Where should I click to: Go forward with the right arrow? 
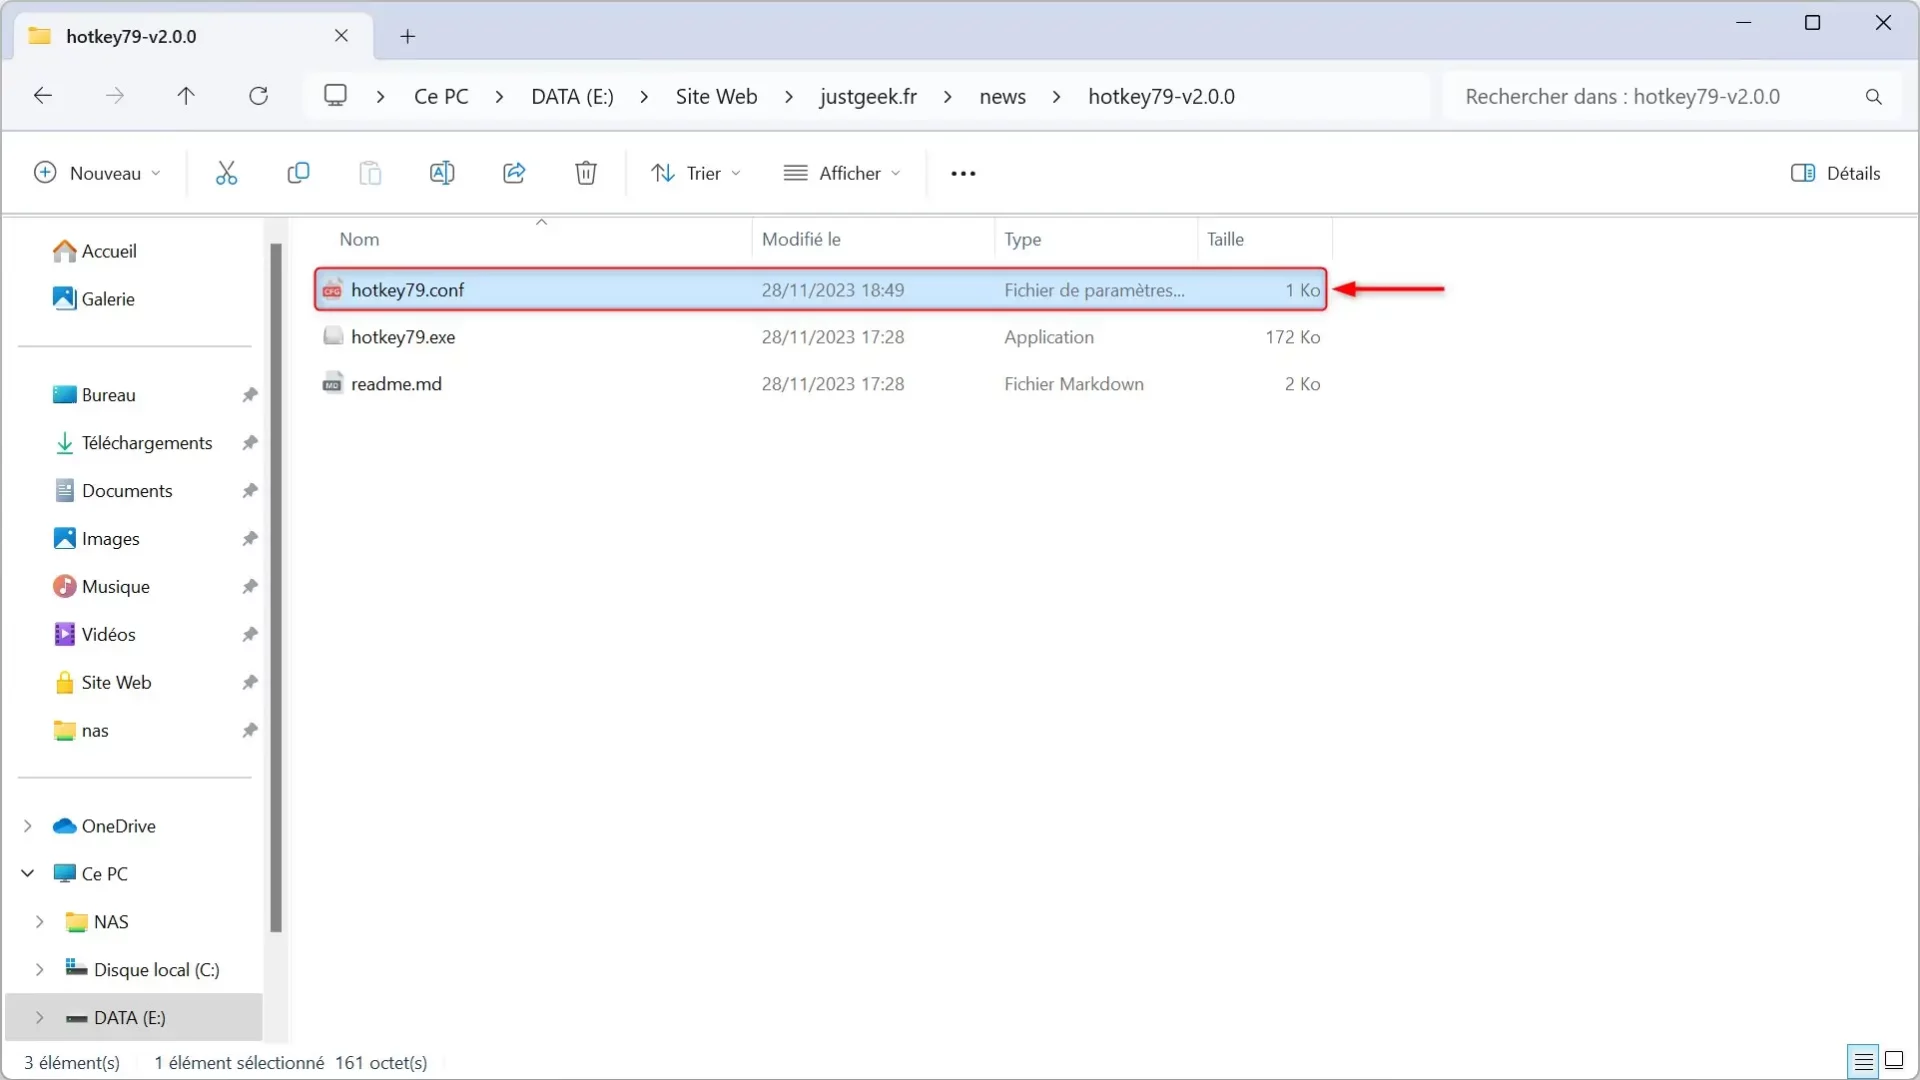[x=115, y=96]
